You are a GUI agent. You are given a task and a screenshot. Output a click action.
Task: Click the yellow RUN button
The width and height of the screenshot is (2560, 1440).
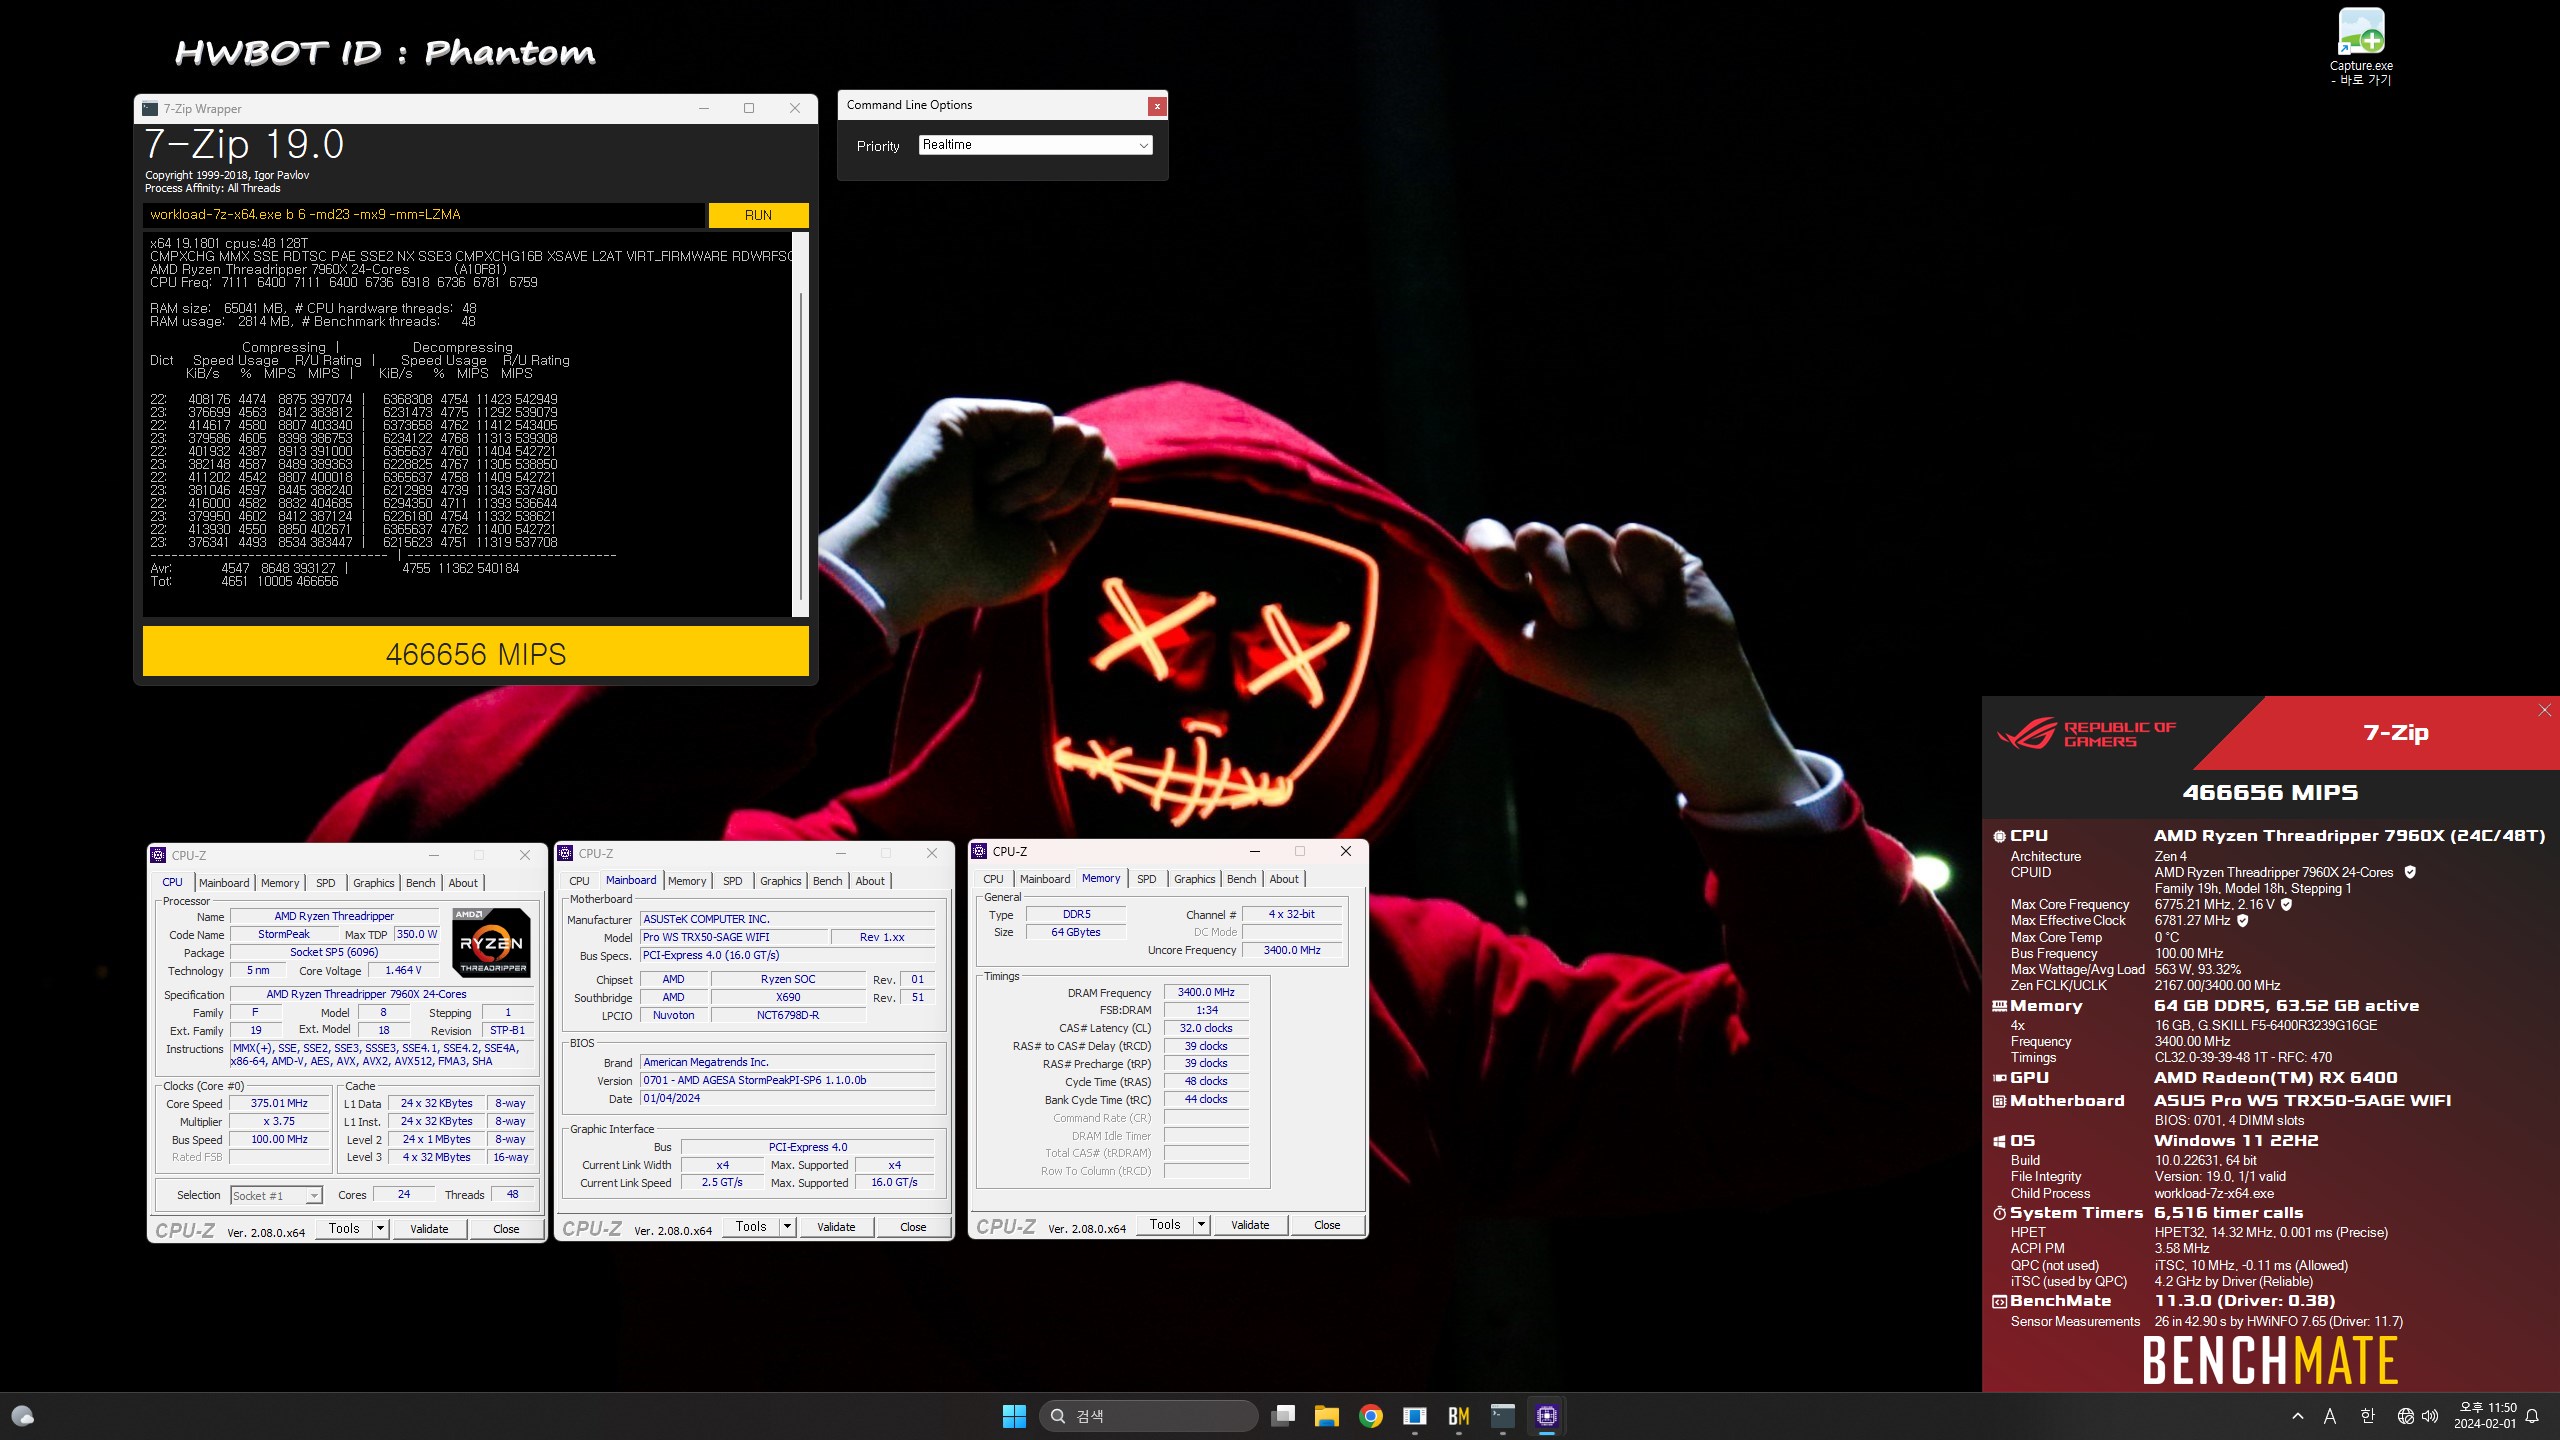click(758, 215)
